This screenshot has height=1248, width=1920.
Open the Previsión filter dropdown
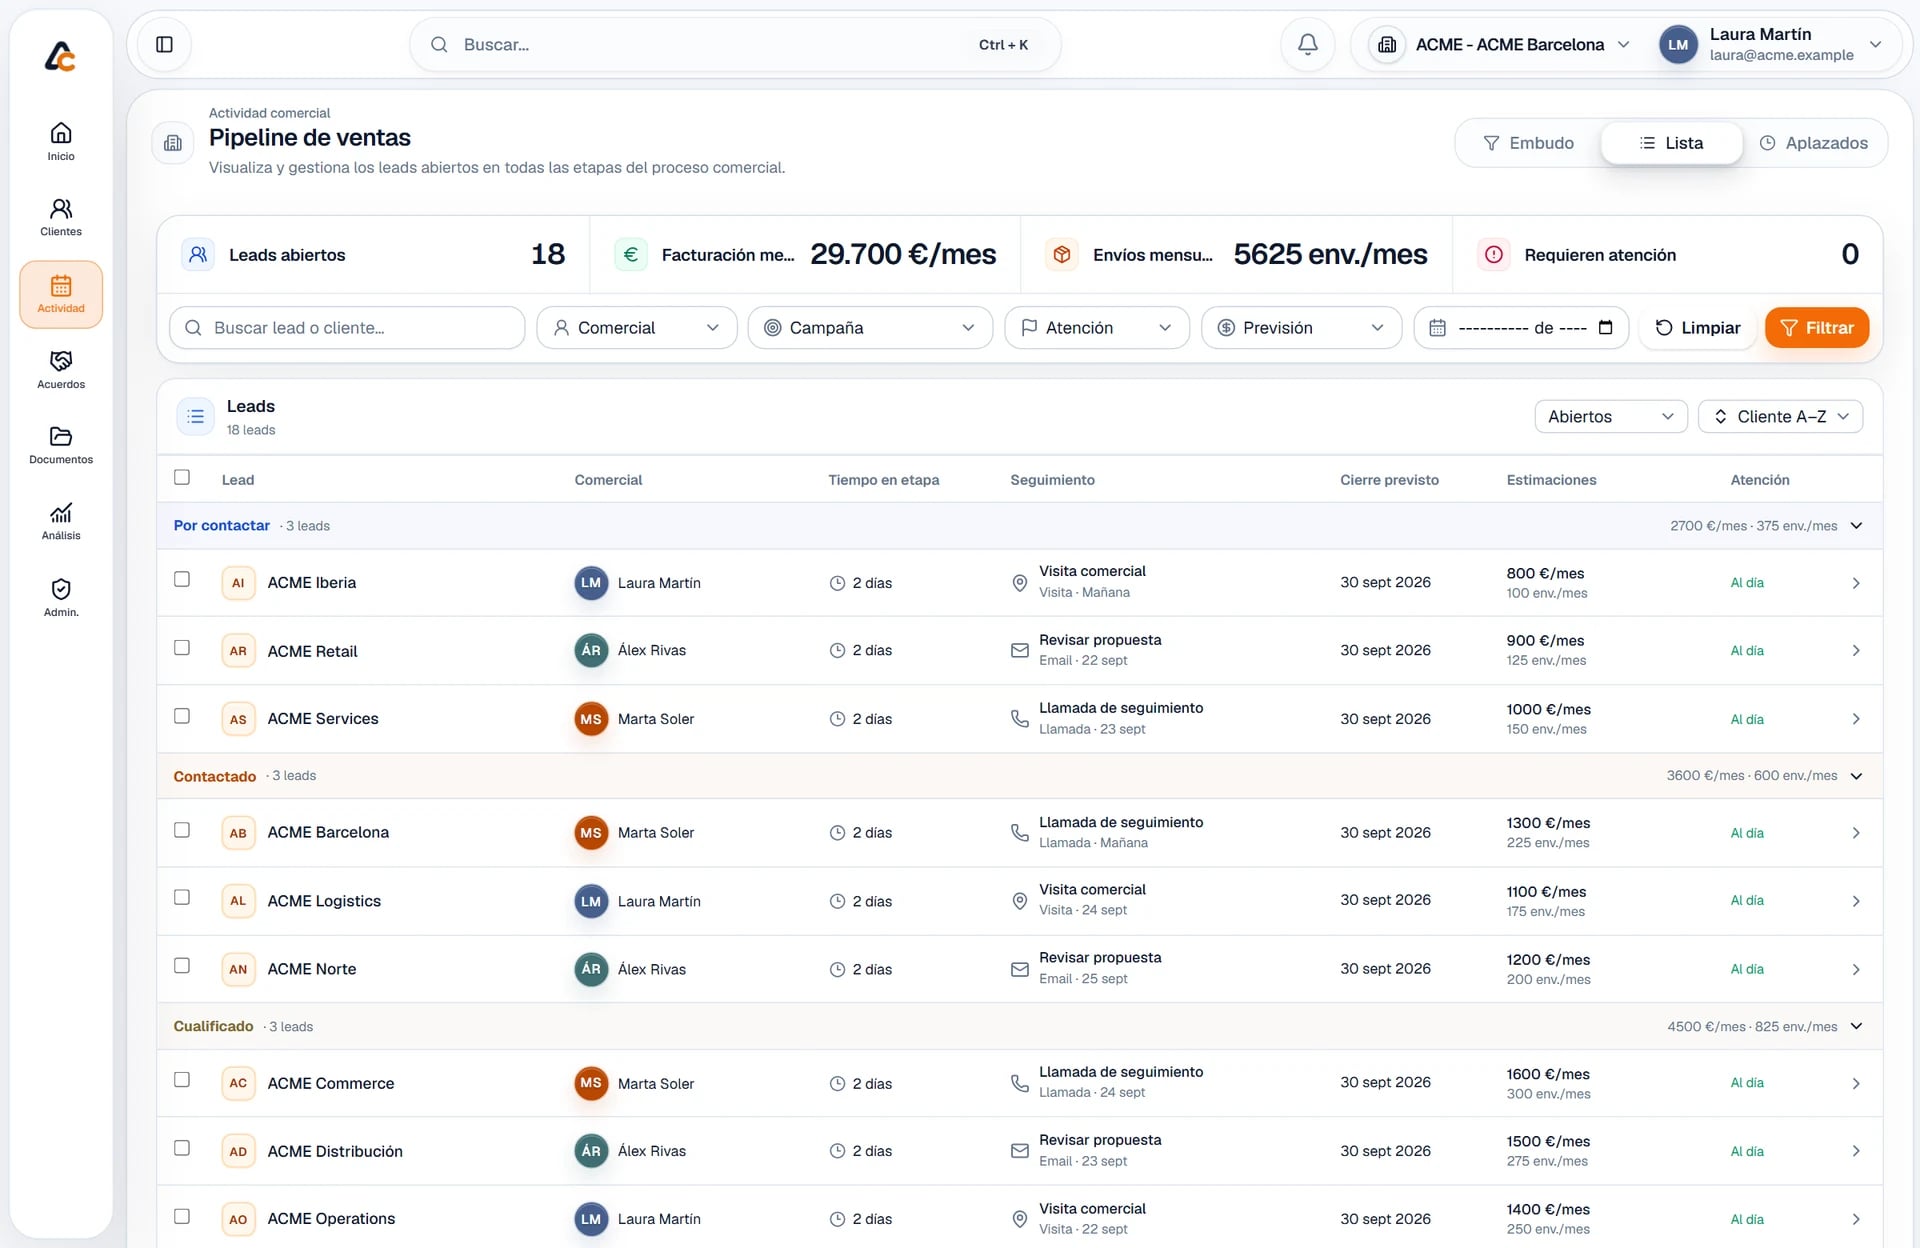click(1301, 327)
